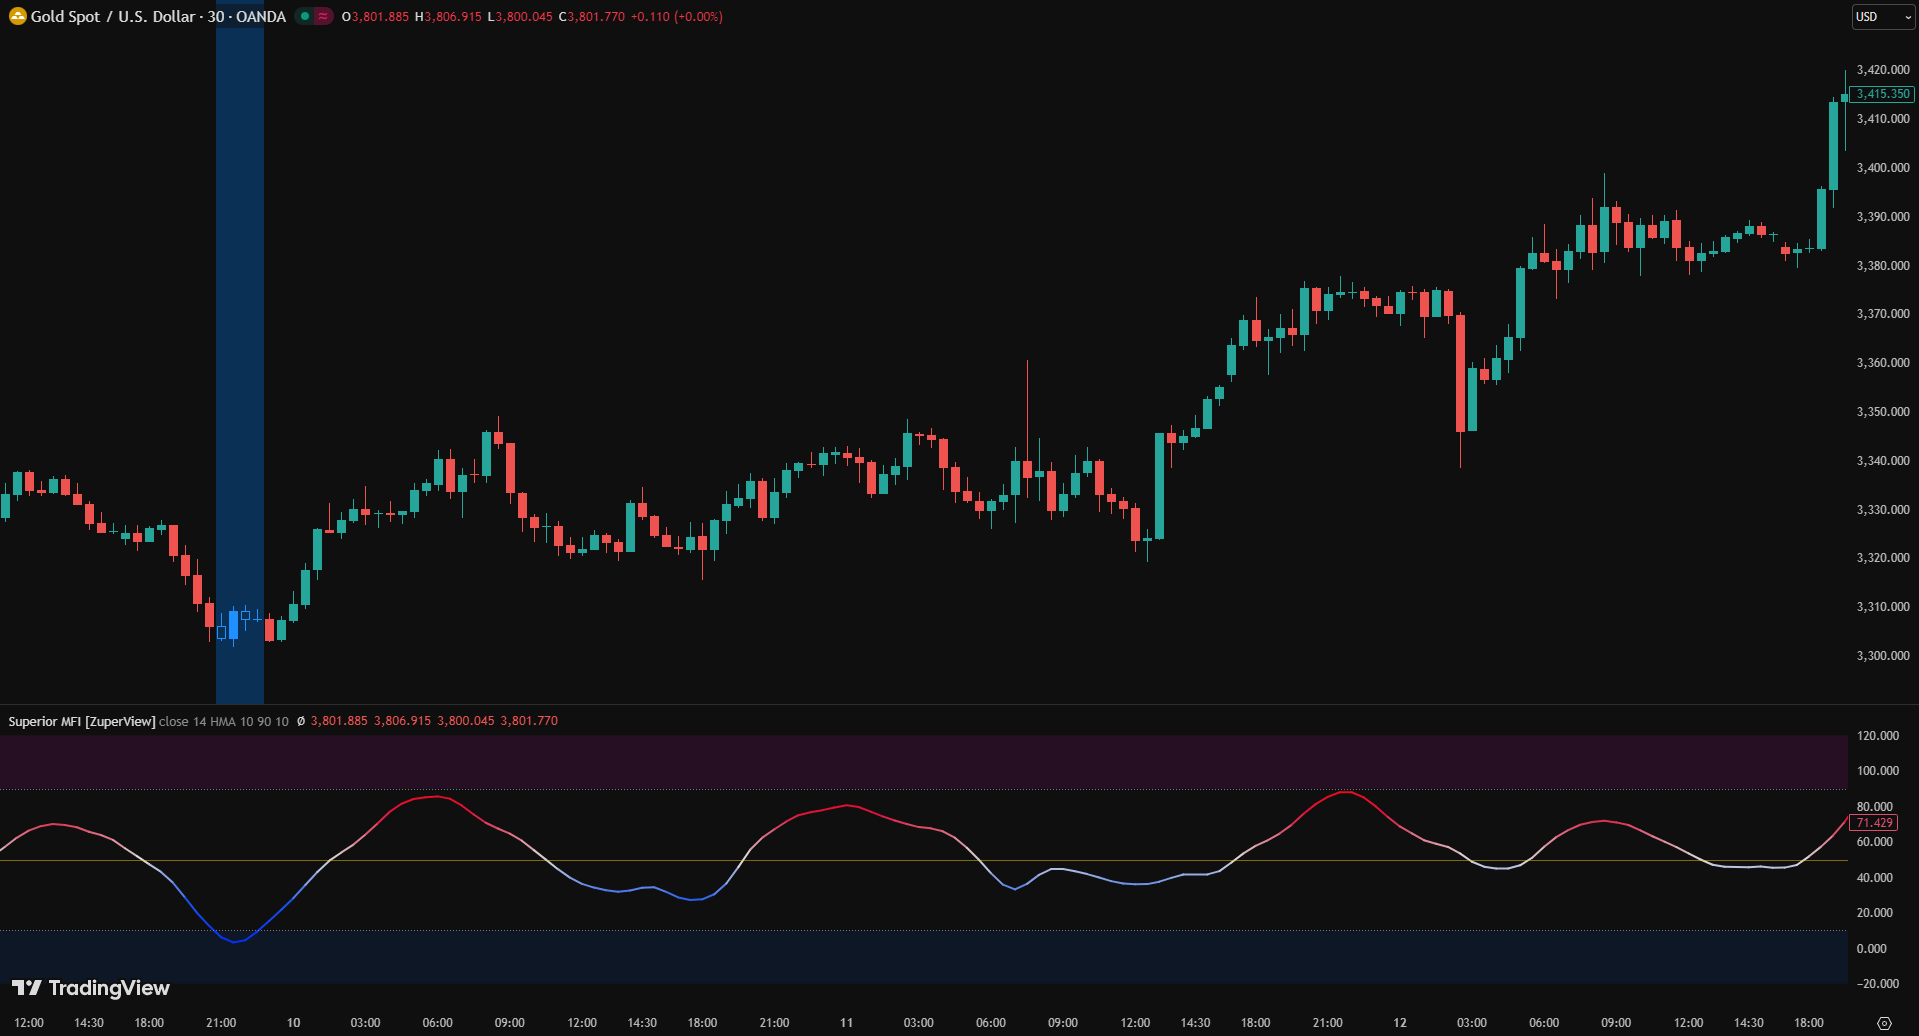Click the indicator parameters 'close 14 HMA 10 90 10'
This screenshot has height=1036, width=1919.
click(x=224, y=721)
